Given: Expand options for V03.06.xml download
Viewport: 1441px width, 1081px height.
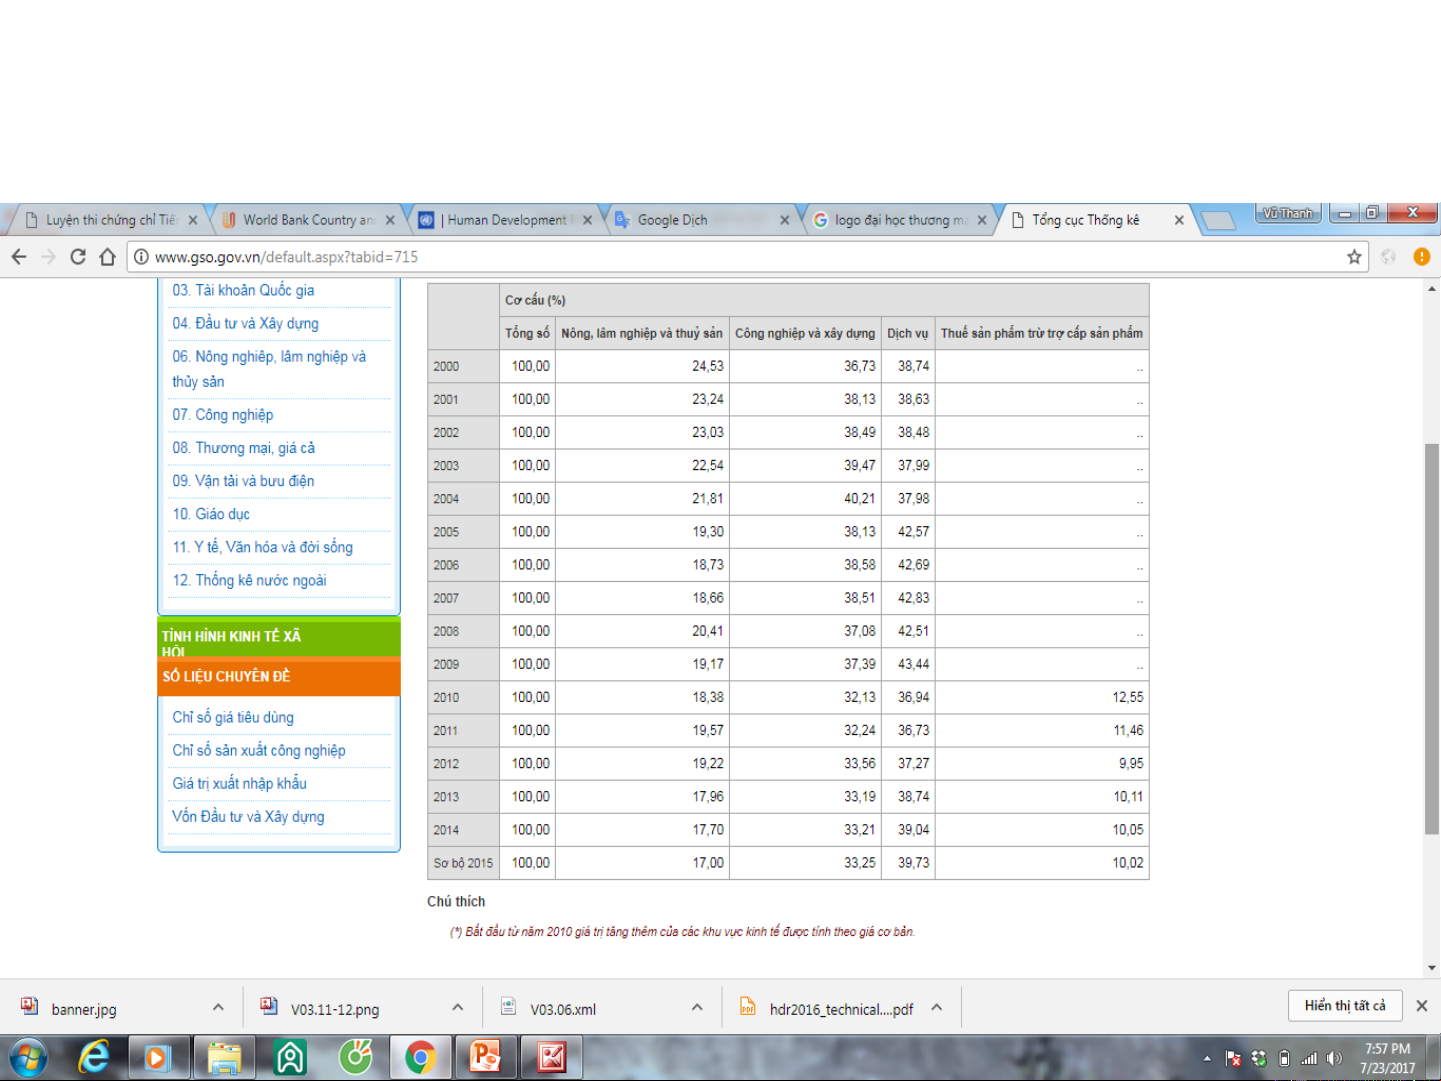Looking at the screenshot, I should point(697,1008).
